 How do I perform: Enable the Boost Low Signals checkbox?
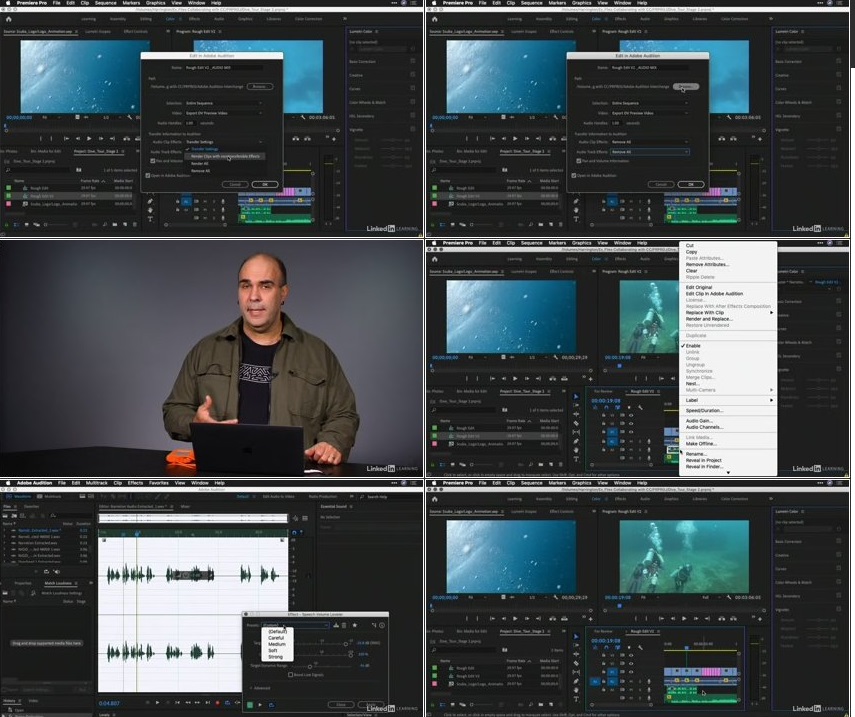point(290,674)
